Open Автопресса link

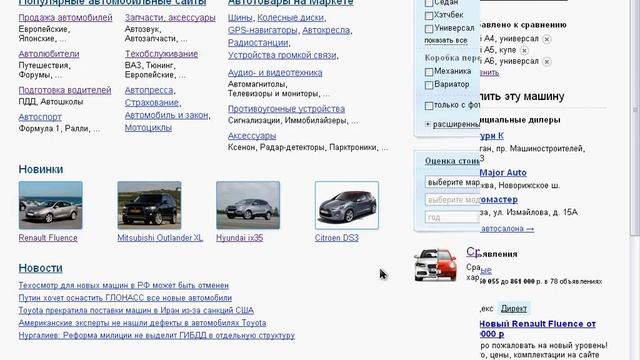point(149,90)
